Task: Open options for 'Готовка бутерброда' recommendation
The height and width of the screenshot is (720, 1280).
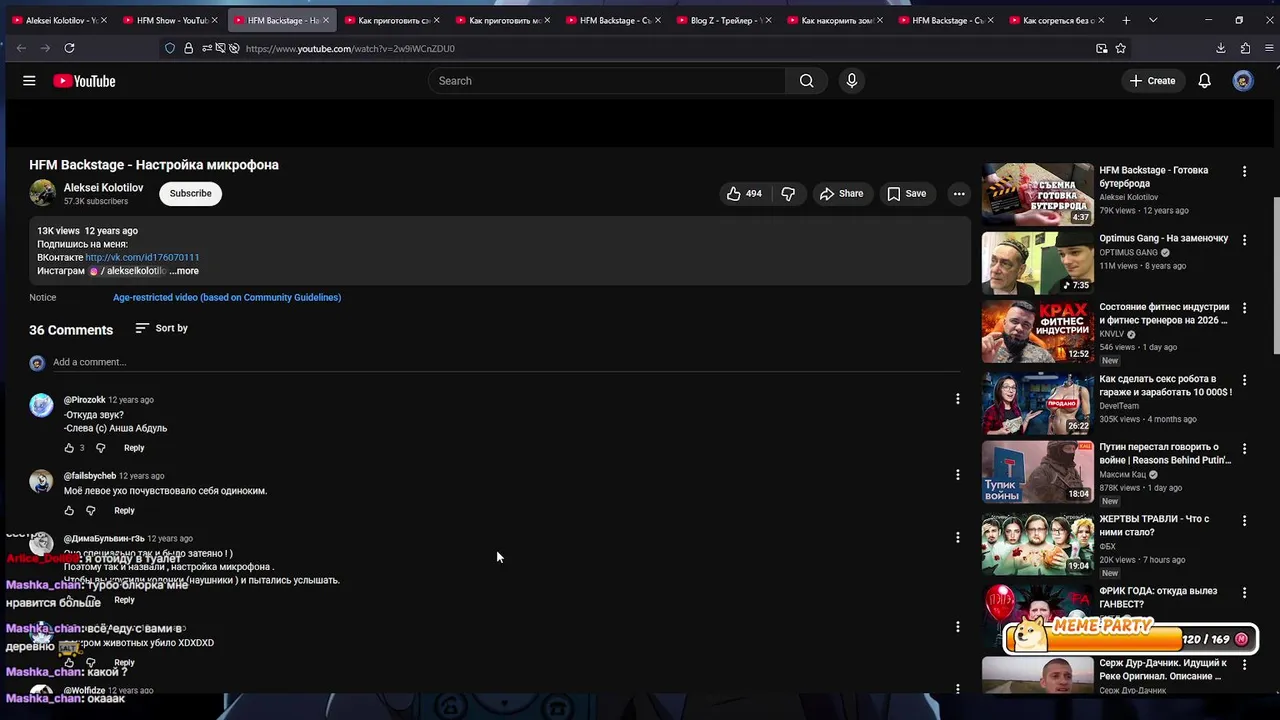Action: click(x=1244, y=172)
